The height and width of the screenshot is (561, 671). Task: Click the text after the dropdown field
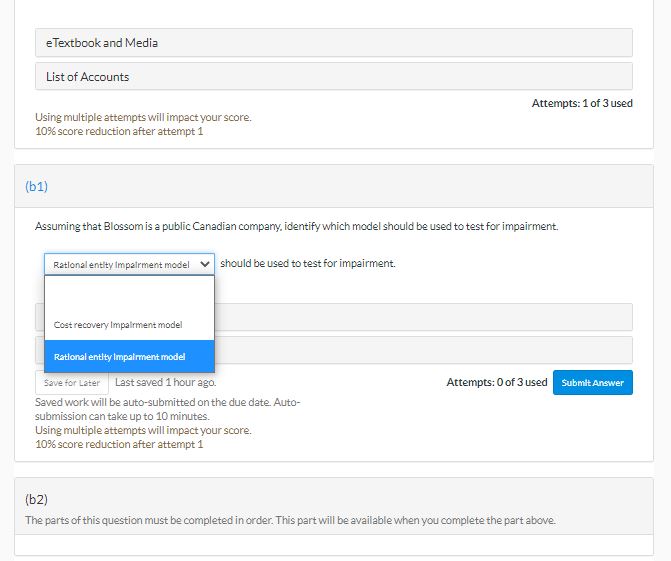pos(307,264)
